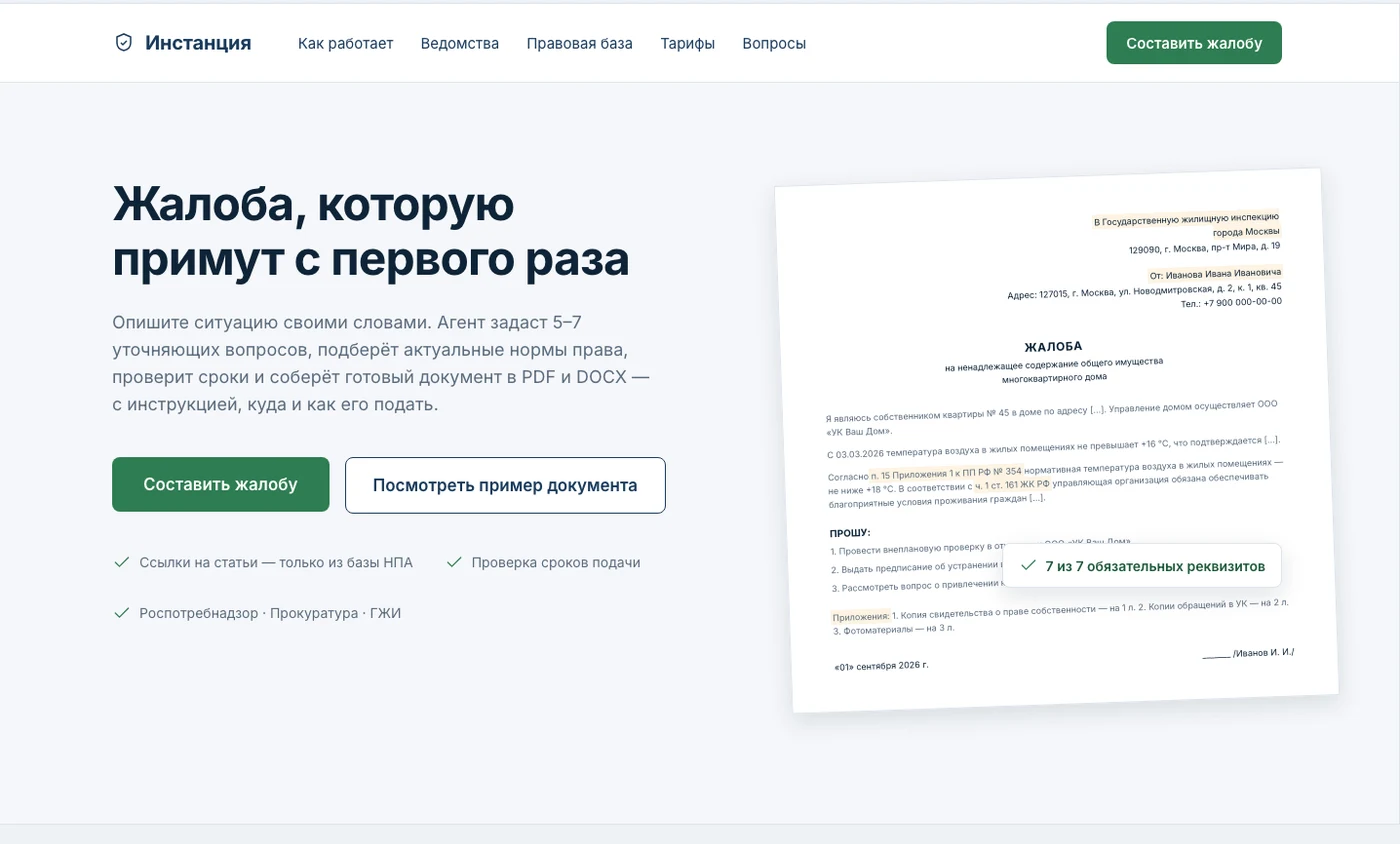Viewport: 1400px width, 844px height.
Task: Click the checkmark icon beside «Ссылки на статьи»
Action: 121,562
